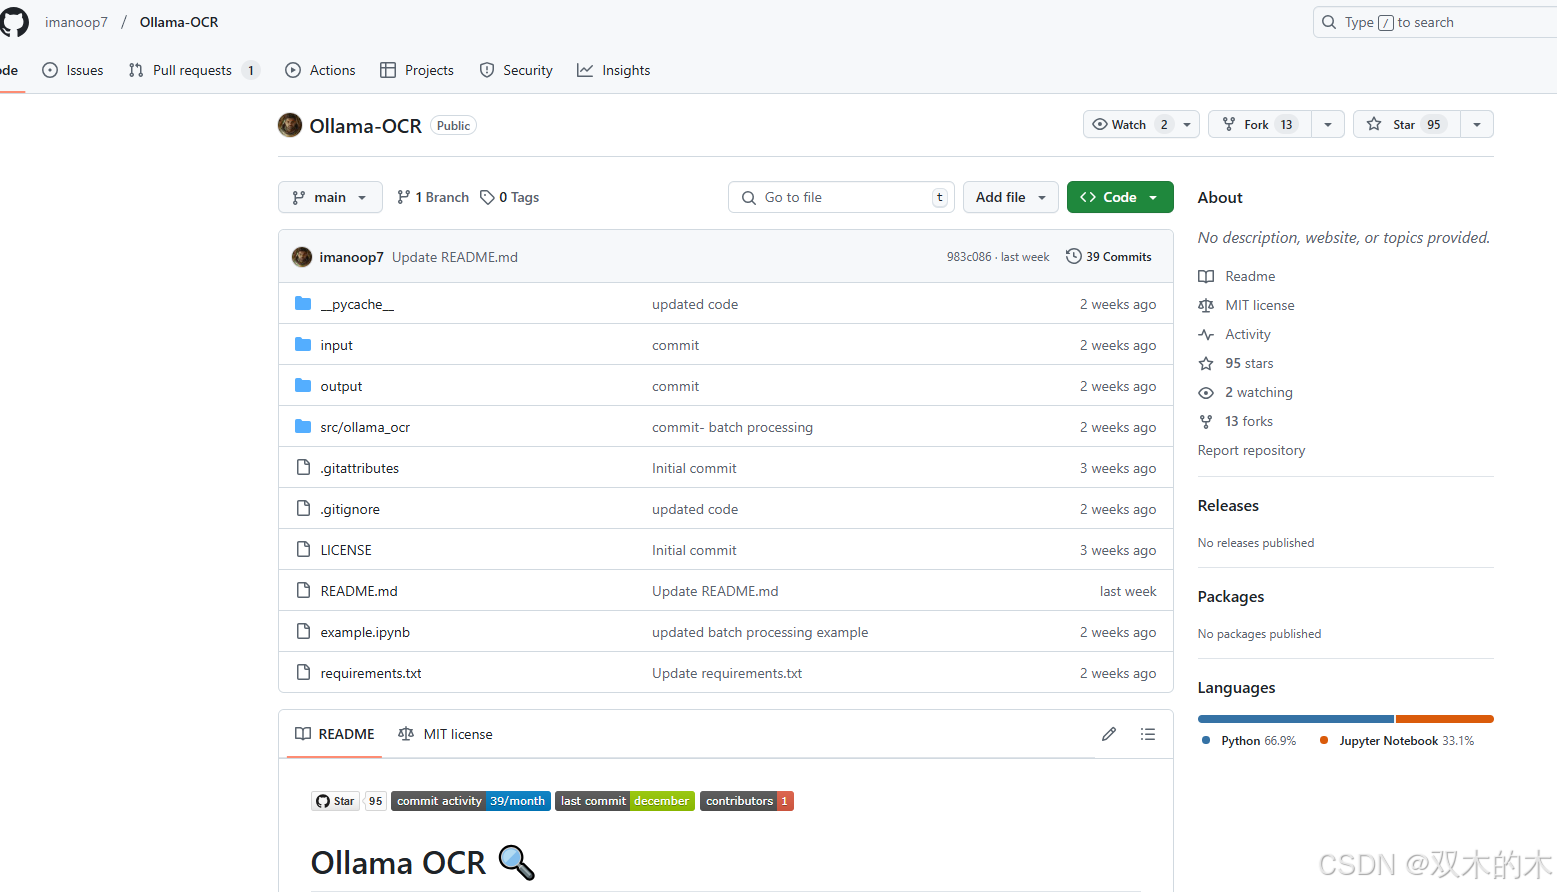Click the output folder icon
Screen dimensions: 1557x892
coord(303,385)
